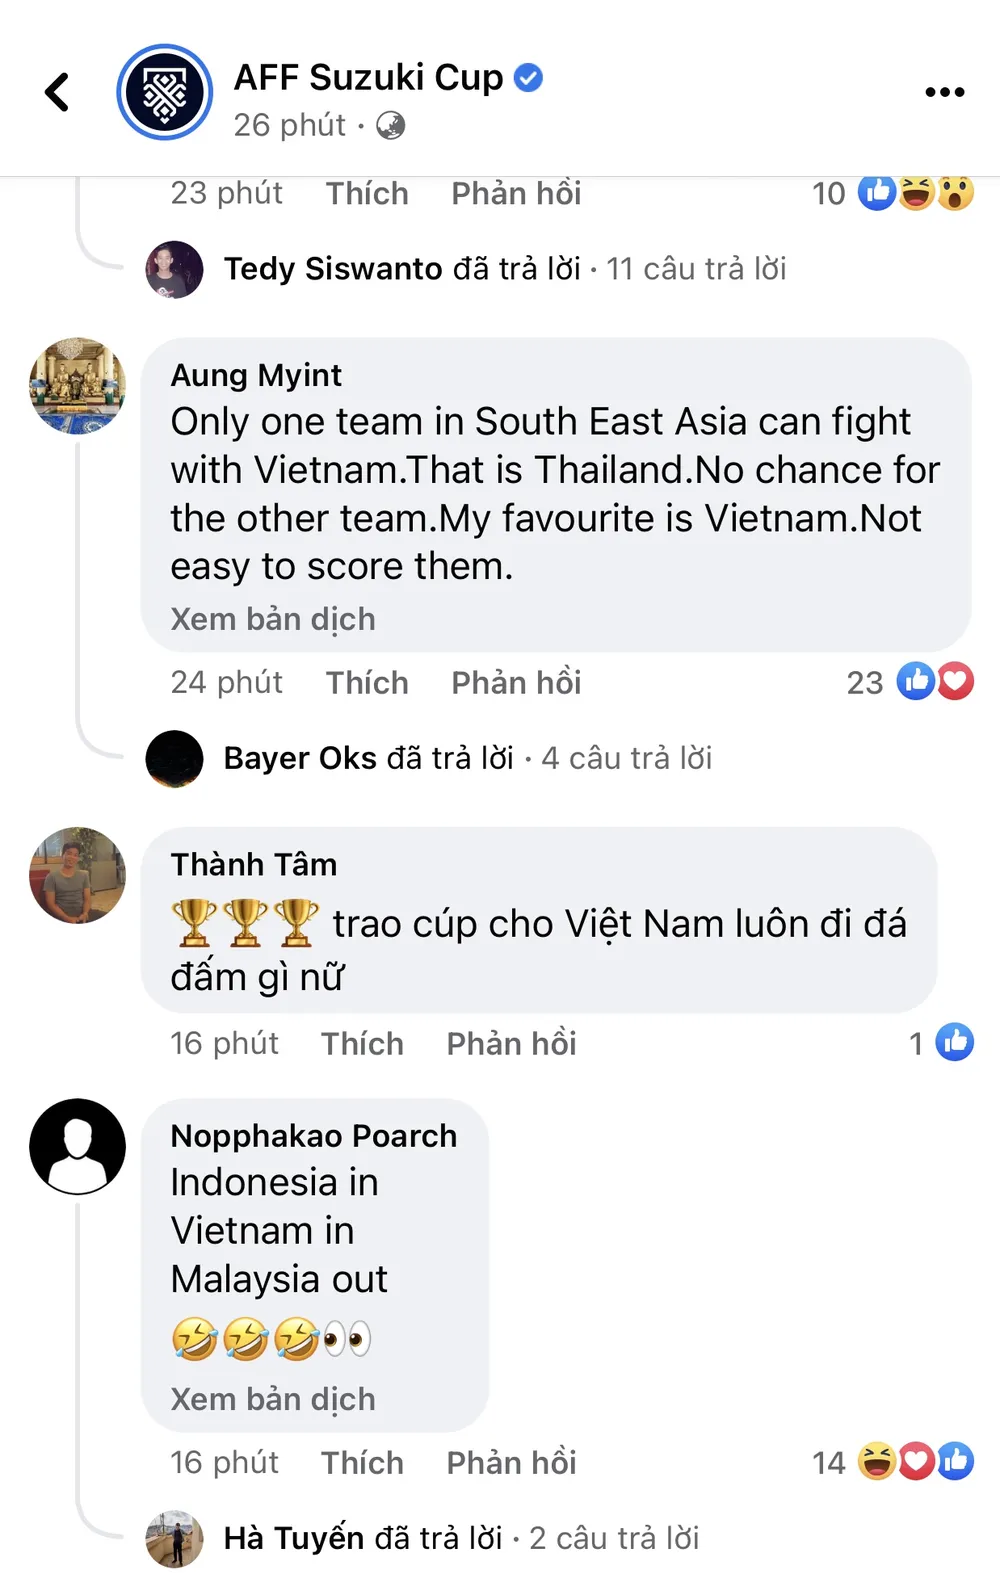Reply to Aung Myint's comment via Phản hồi
1000x1574 pixels.
coord(516,682)
